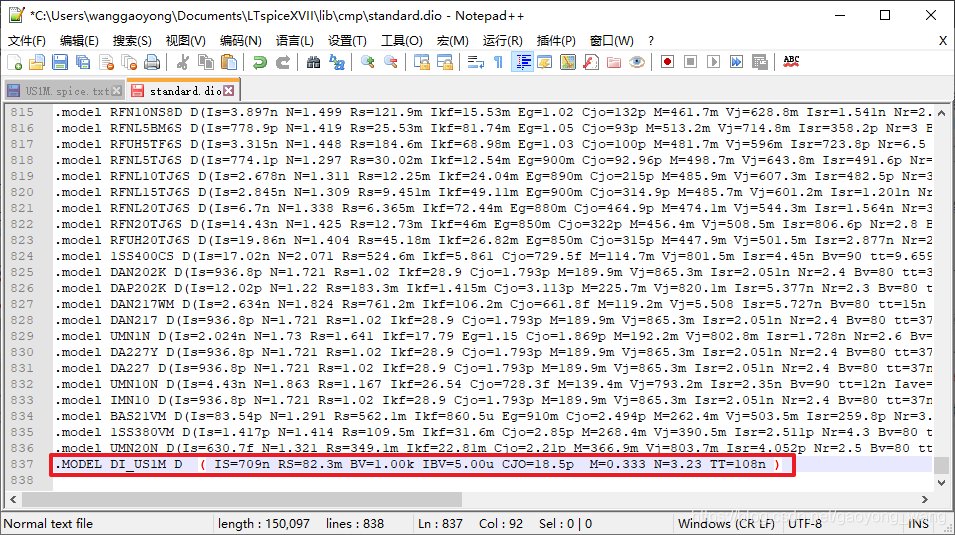Start recording a macro
955x535 pixels.
(x=668, y=62)
